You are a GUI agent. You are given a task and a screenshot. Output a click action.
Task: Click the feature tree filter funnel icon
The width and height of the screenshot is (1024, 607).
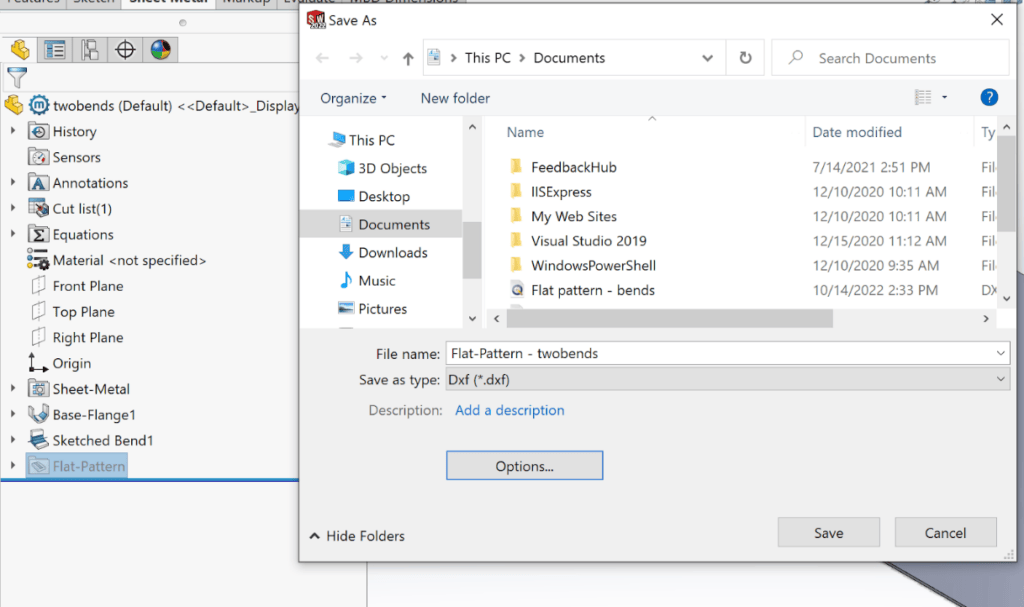[x=18, y=77]
